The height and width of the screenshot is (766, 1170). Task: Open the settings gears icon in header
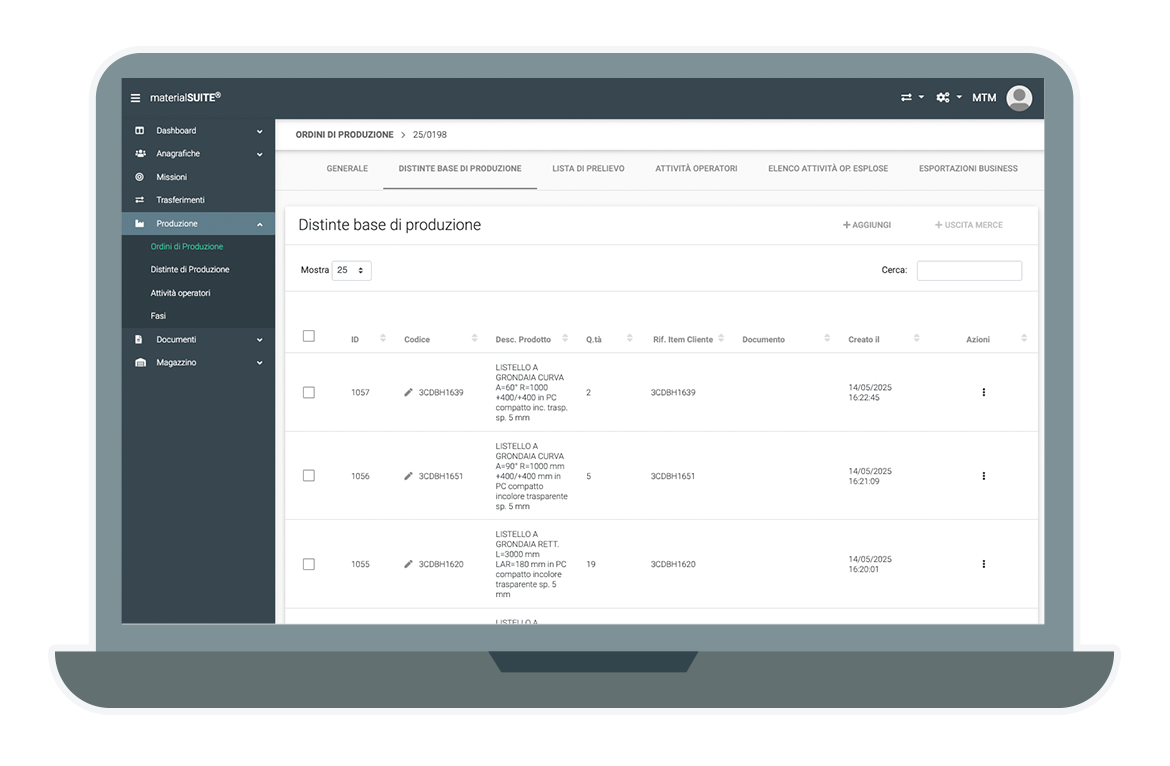pos(943,98)
